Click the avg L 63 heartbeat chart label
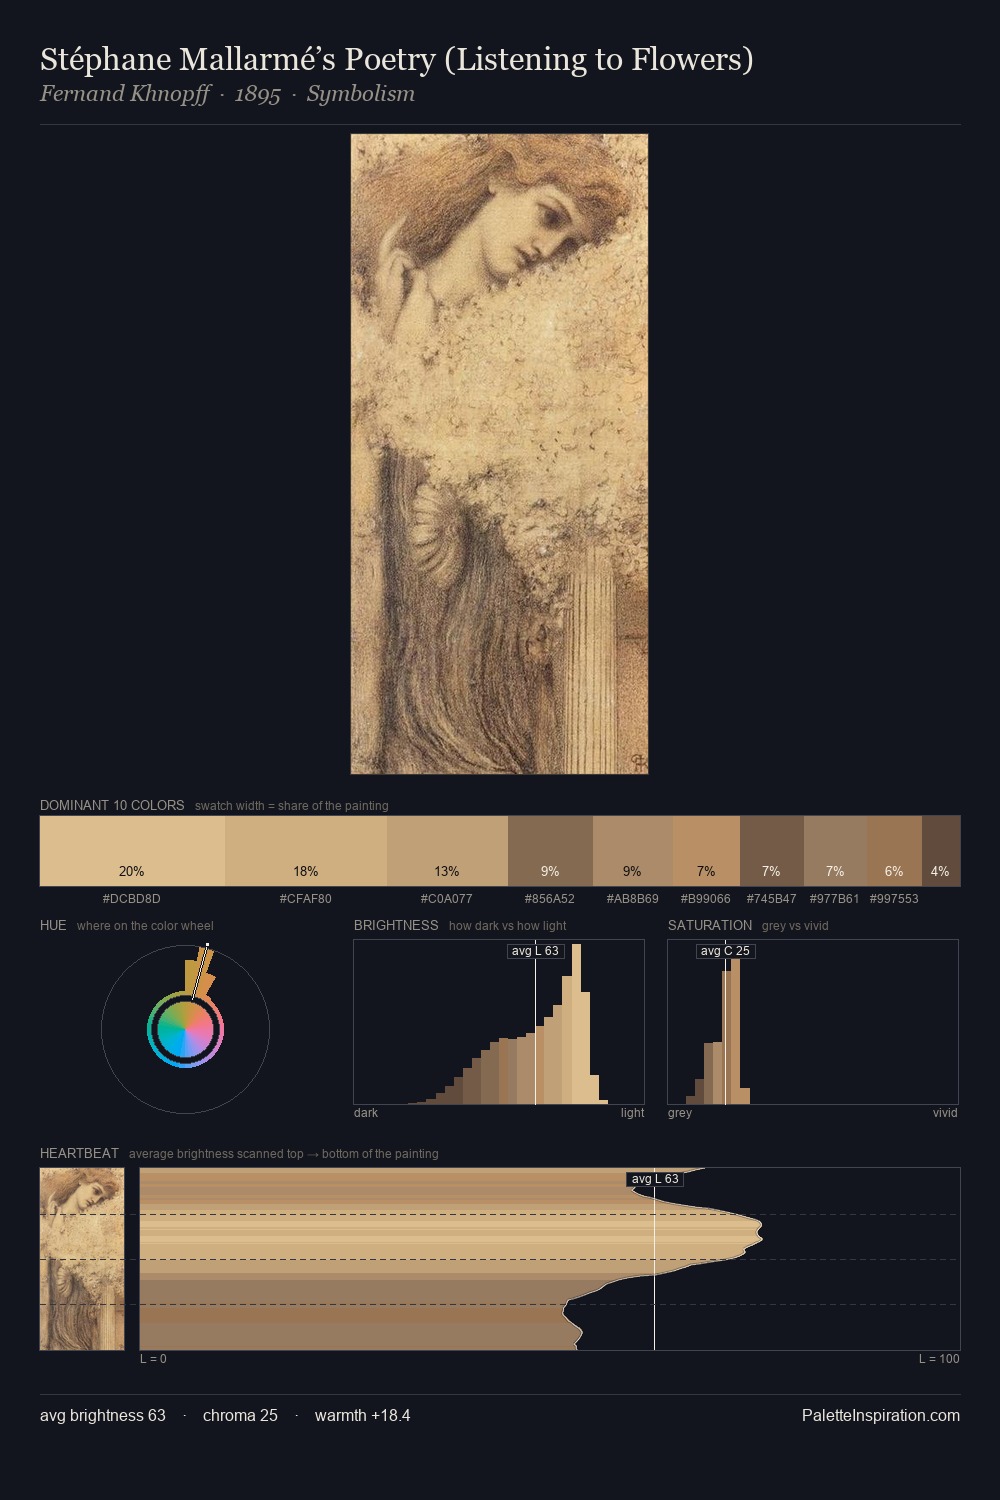This screenshot has height=1500, width=1000. click(x=655, y=1179)
